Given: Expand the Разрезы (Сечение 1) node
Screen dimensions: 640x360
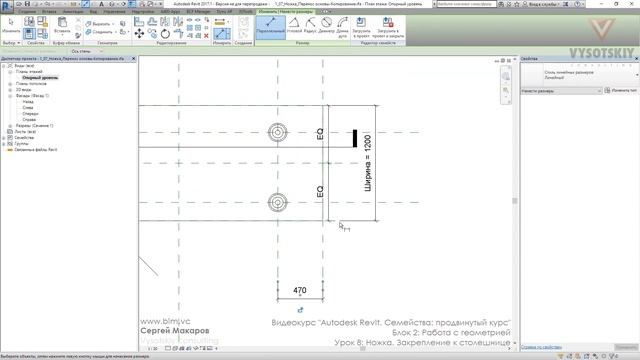Looking at the screenshot, I should pyautogui.click(x=10, y=126).
